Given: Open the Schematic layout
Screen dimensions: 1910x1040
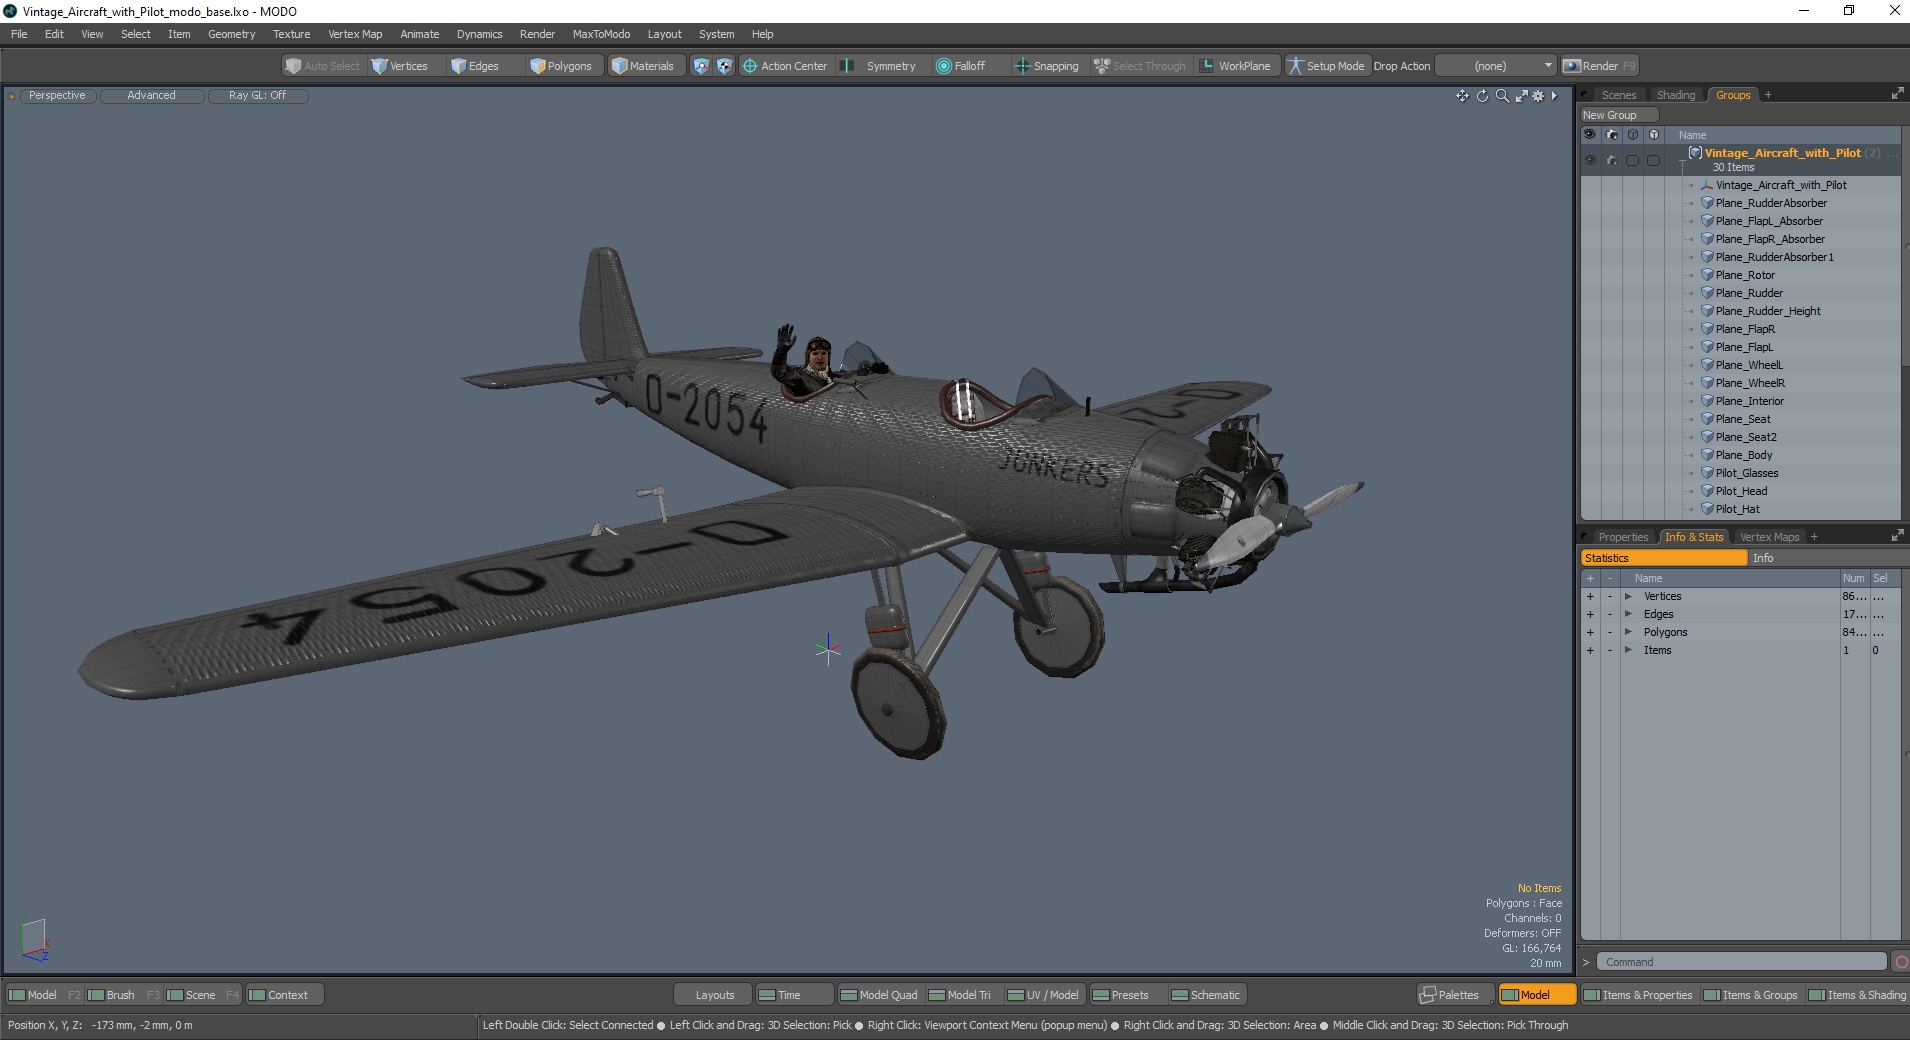Looking at the screenshot, I should pyautogui.click(x=1206, y=995).
